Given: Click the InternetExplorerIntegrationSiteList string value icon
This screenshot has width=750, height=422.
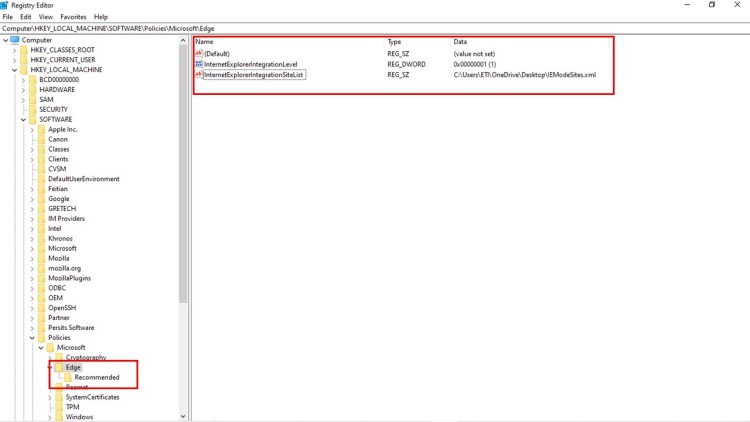Looking at the screenshot, I should coord(199,75).
